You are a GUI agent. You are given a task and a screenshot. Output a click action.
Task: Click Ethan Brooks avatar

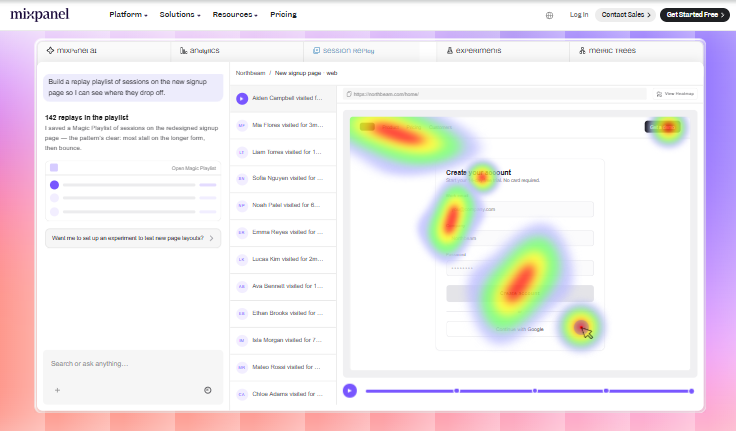click(x=242, y=313)
